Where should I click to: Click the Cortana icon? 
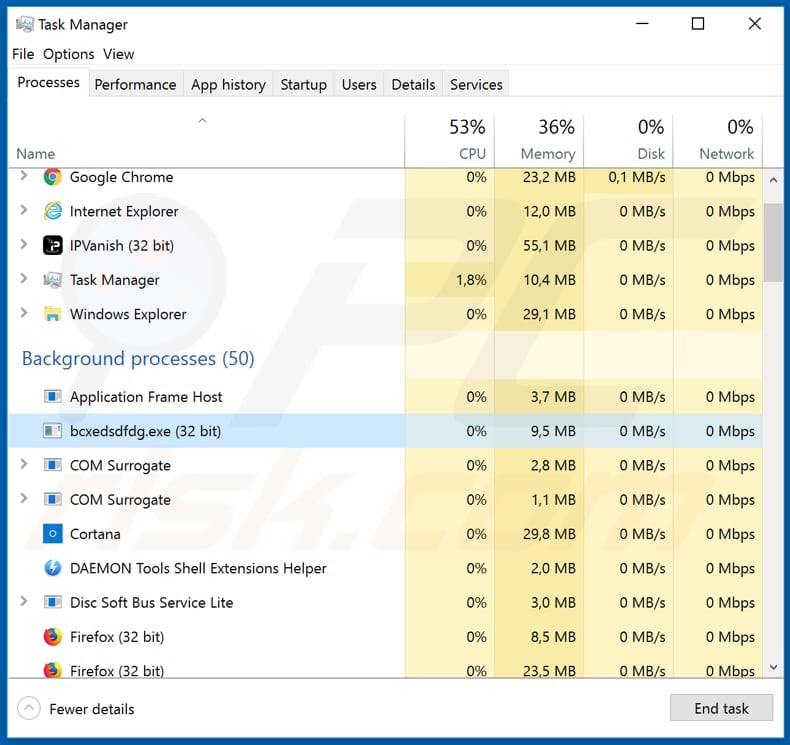52,534
